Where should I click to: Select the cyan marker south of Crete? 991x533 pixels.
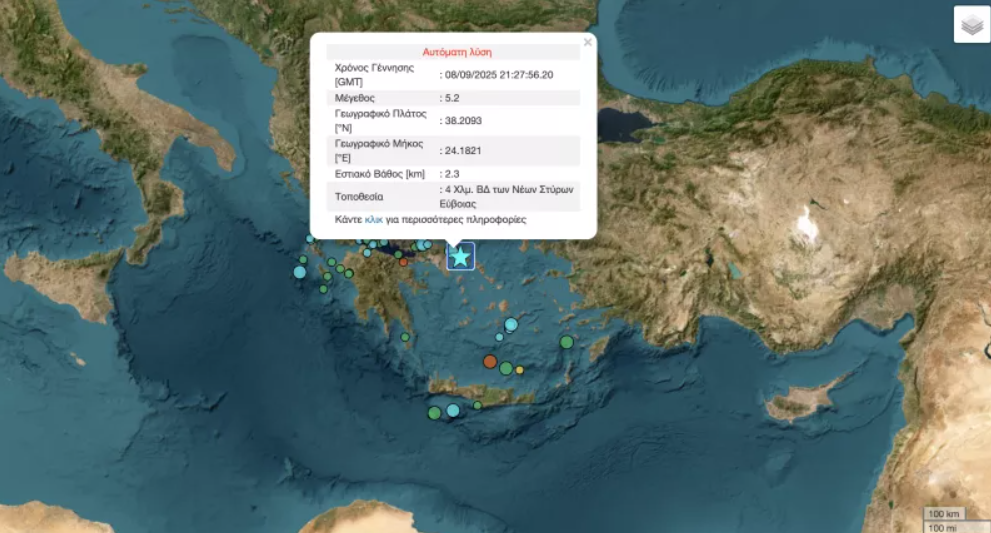click(x=453, y=410)
